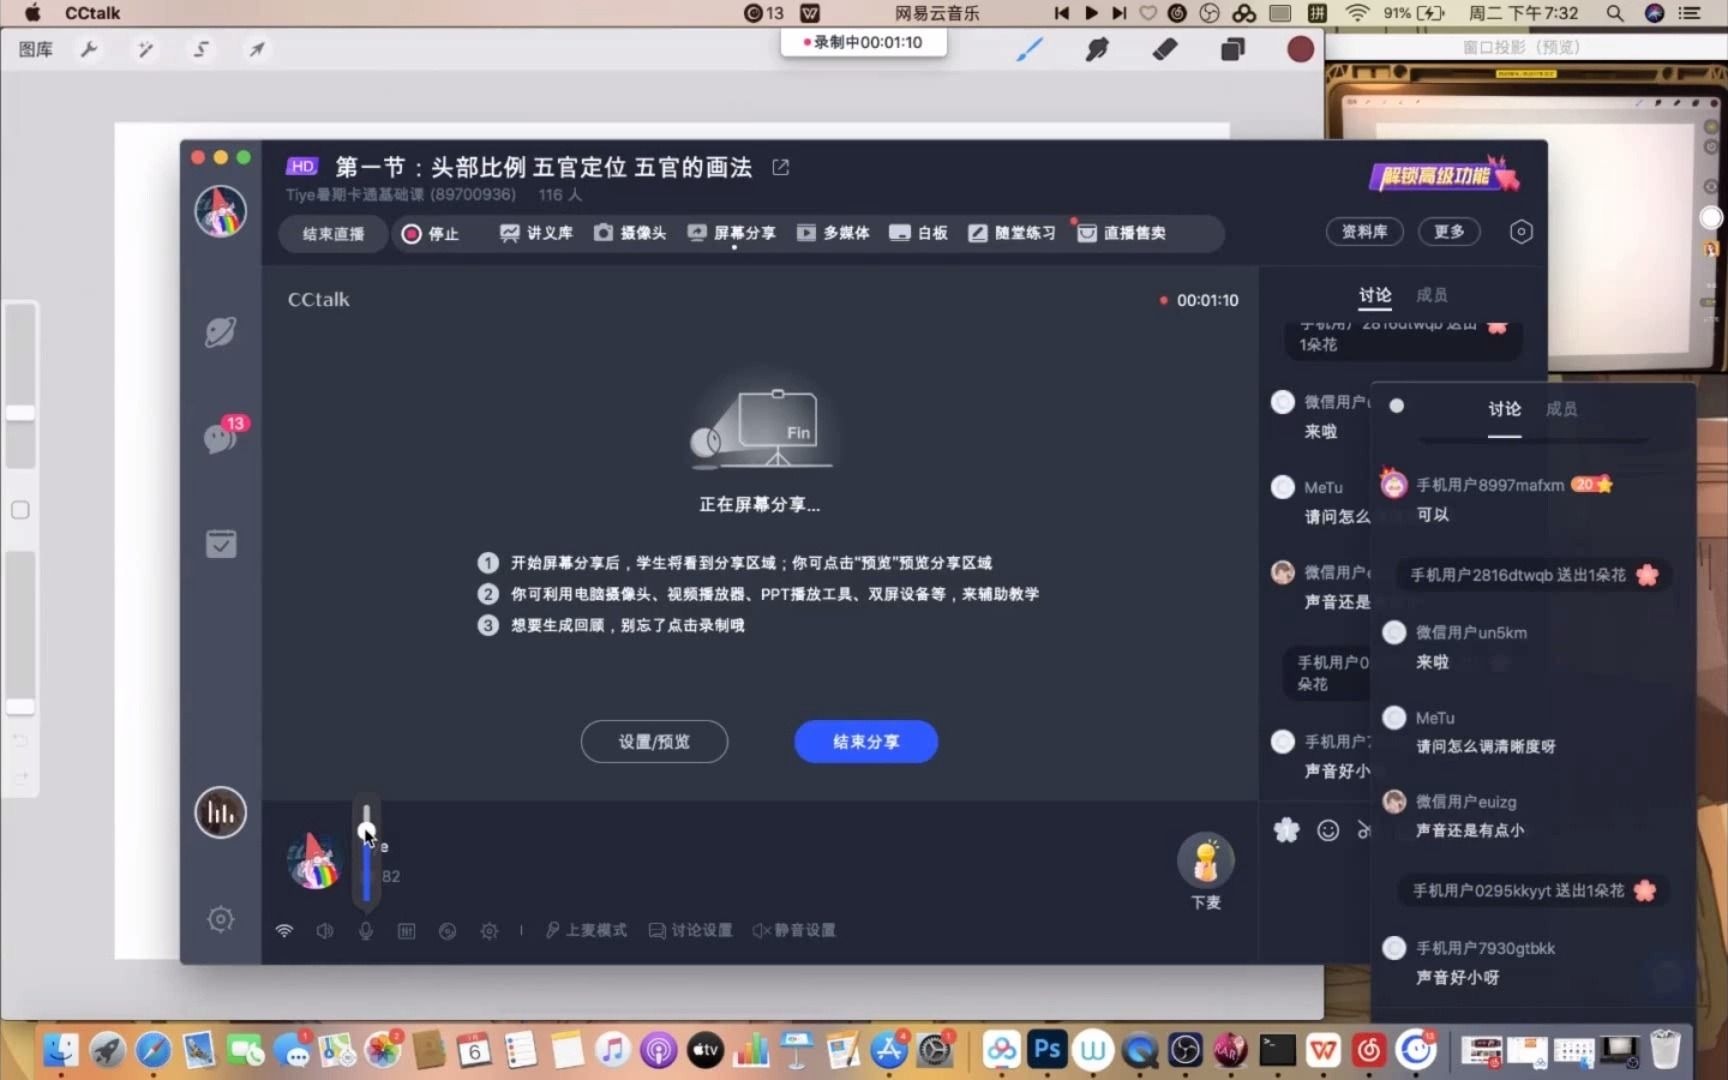Open 随堂练习 classroom exercise
This screenshot has width=1728, height=1080.
click(x=1012, y=233)
